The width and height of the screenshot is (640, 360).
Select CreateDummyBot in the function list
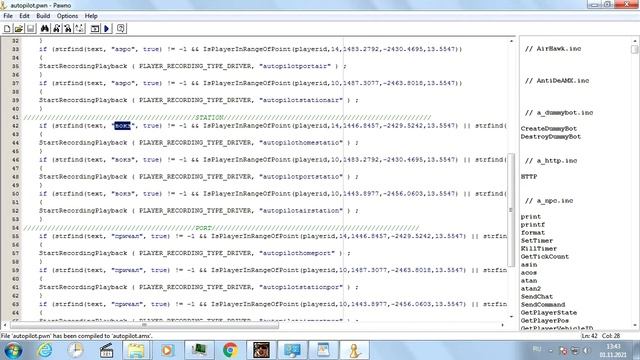click(x=549, y=129)
